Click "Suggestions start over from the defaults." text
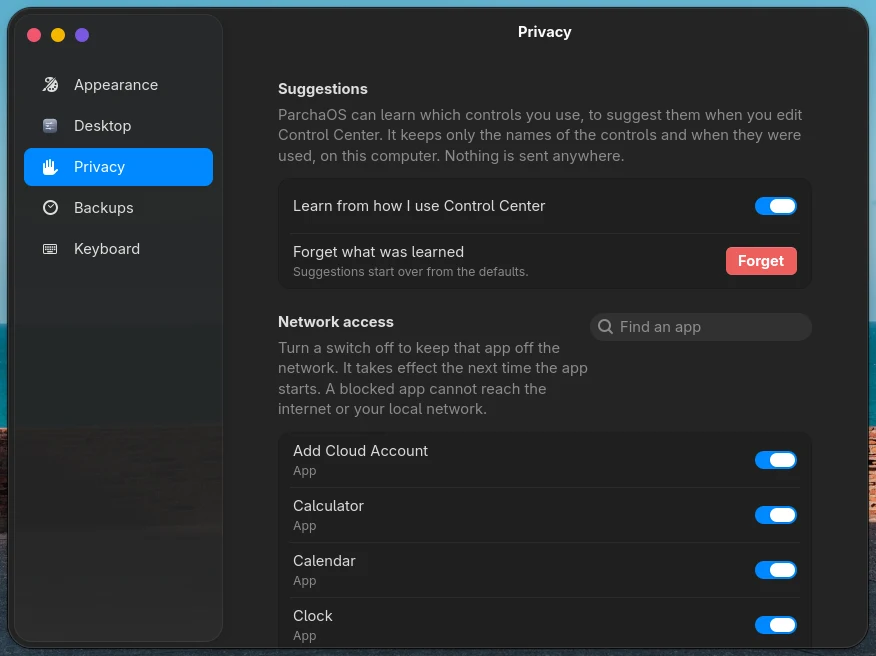This screenshot has width=876, height=656. (x=411, y=272)
